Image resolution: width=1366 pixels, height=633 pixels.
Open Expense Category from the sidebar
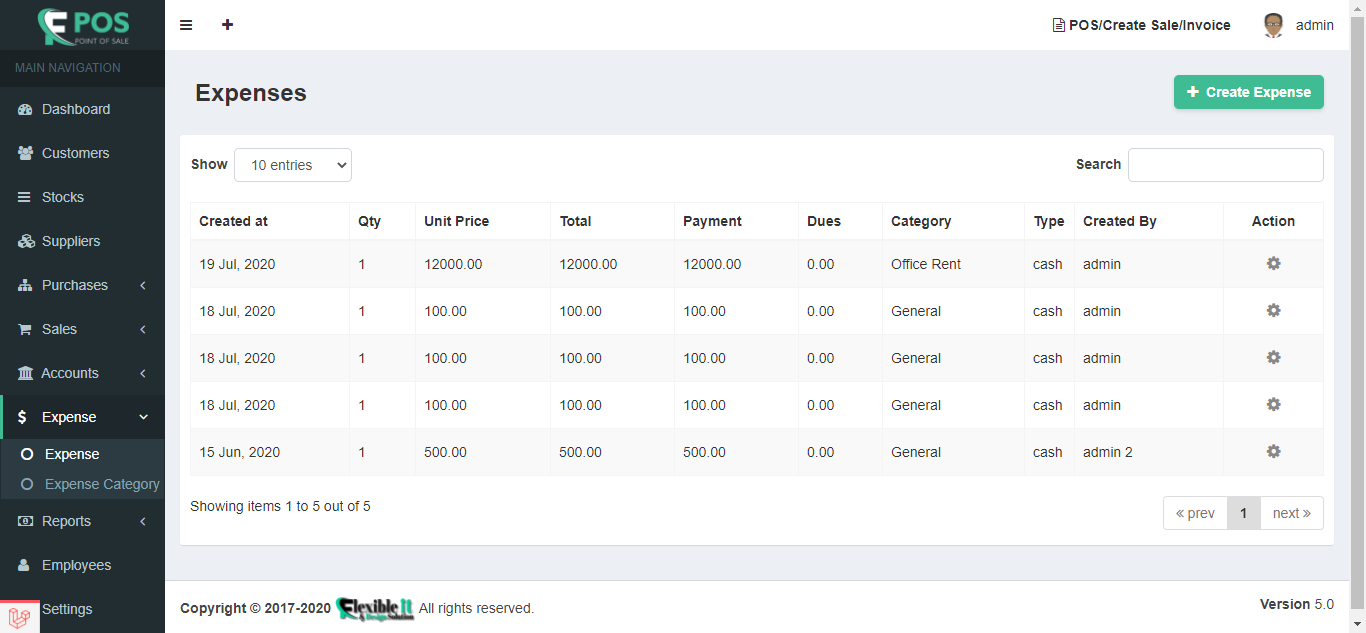[x=101, y=483]
